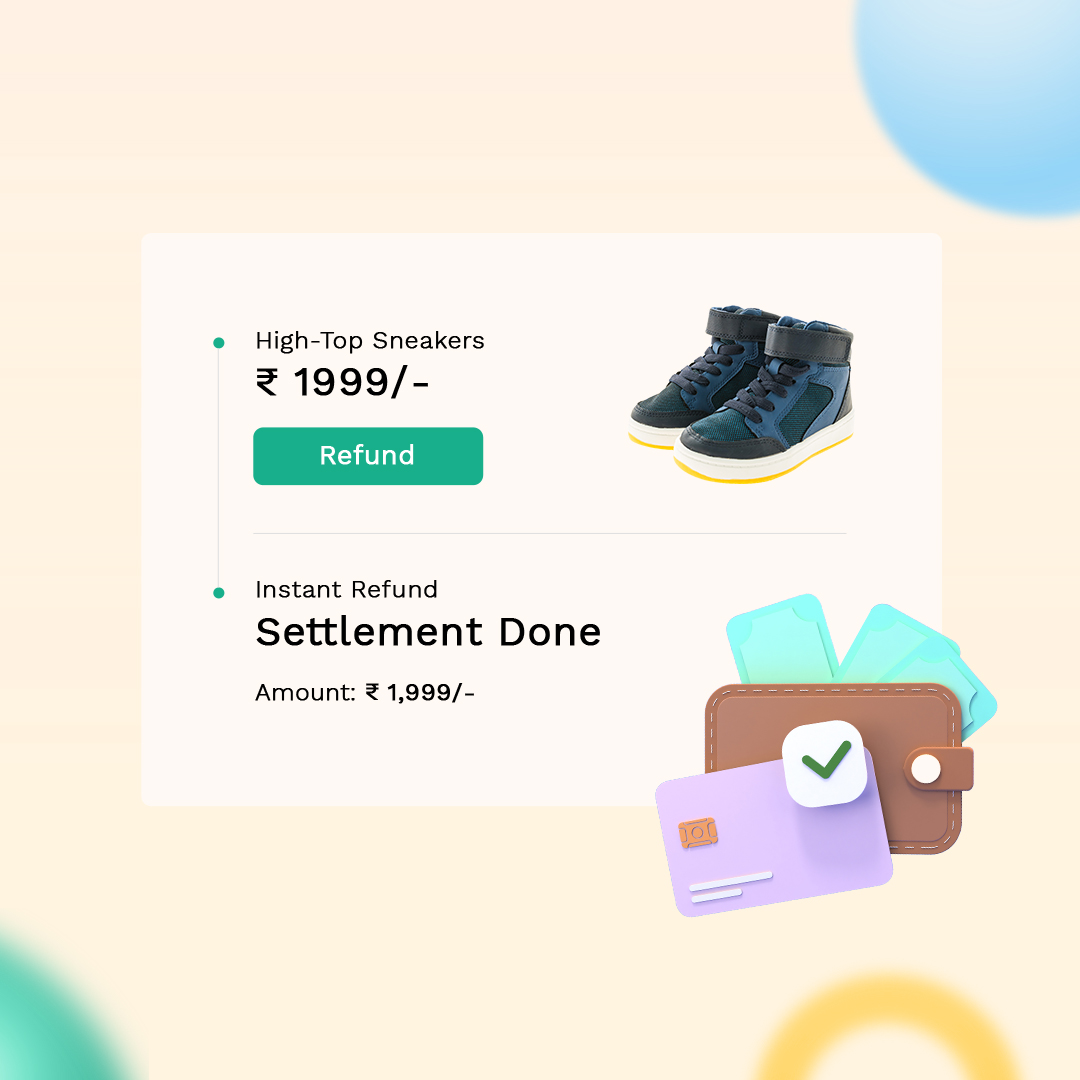Click the white lines on the credit card
This screenshot has height=1080, width=1080.
[730, 887]
